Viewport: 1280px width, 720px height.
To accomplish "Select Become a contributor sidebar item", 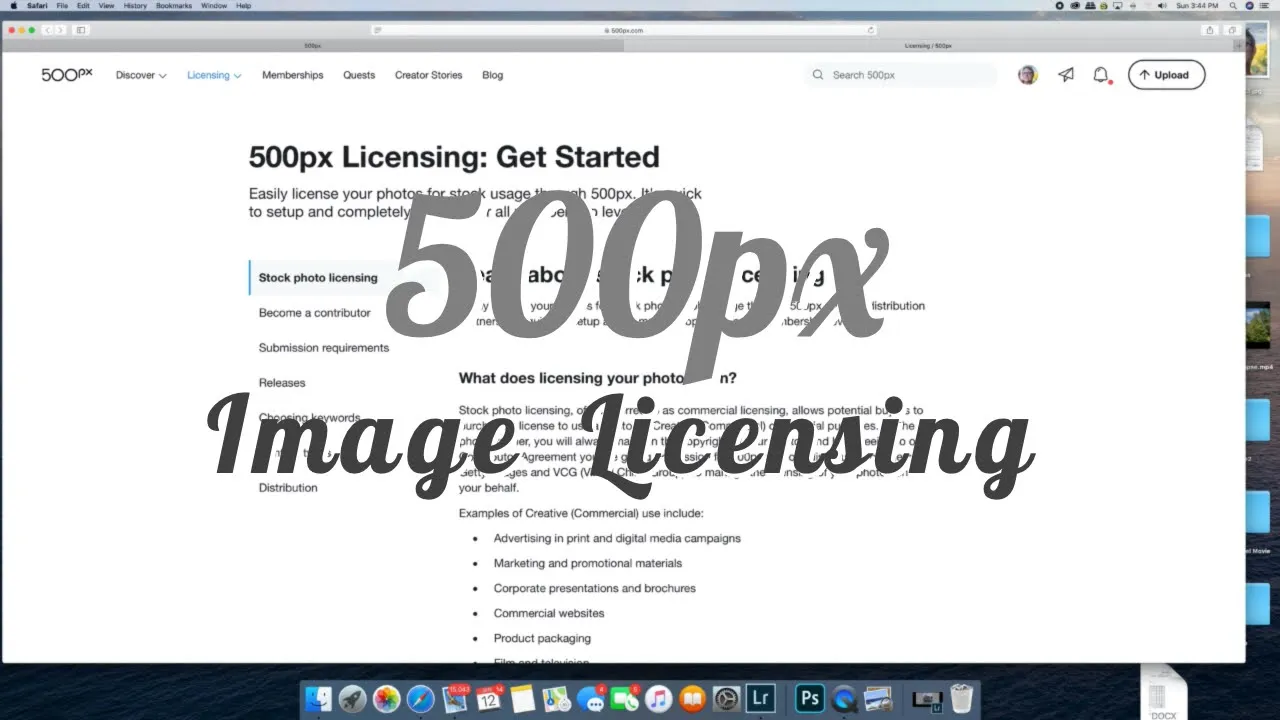I will [x=314, y=313].
